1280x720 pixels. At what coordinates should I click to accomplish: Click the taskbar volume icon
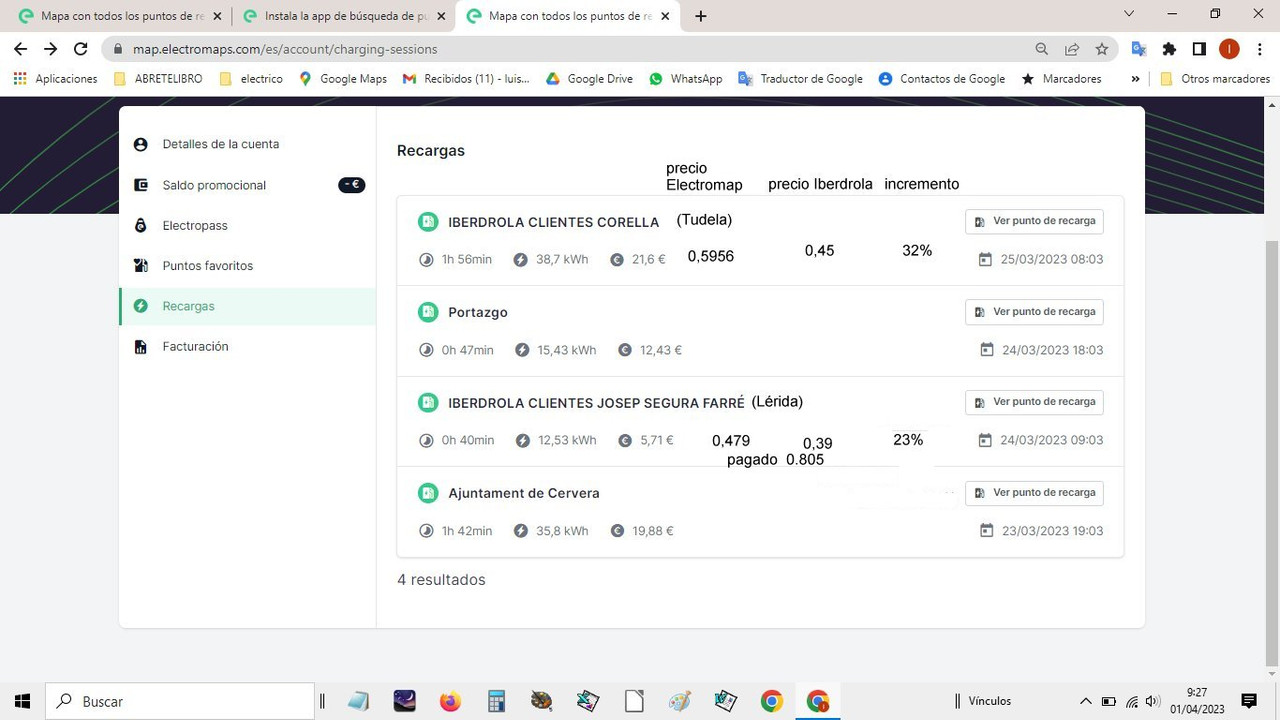(1153, 701)
